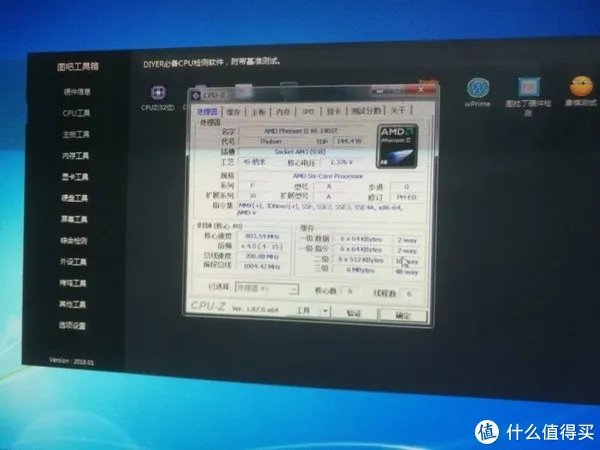Image resolution: width=600 pixels, height=450 pixels.
Task: Click the 二级 cache value 6 x 512 KBytes
Action: coord(361,260)
